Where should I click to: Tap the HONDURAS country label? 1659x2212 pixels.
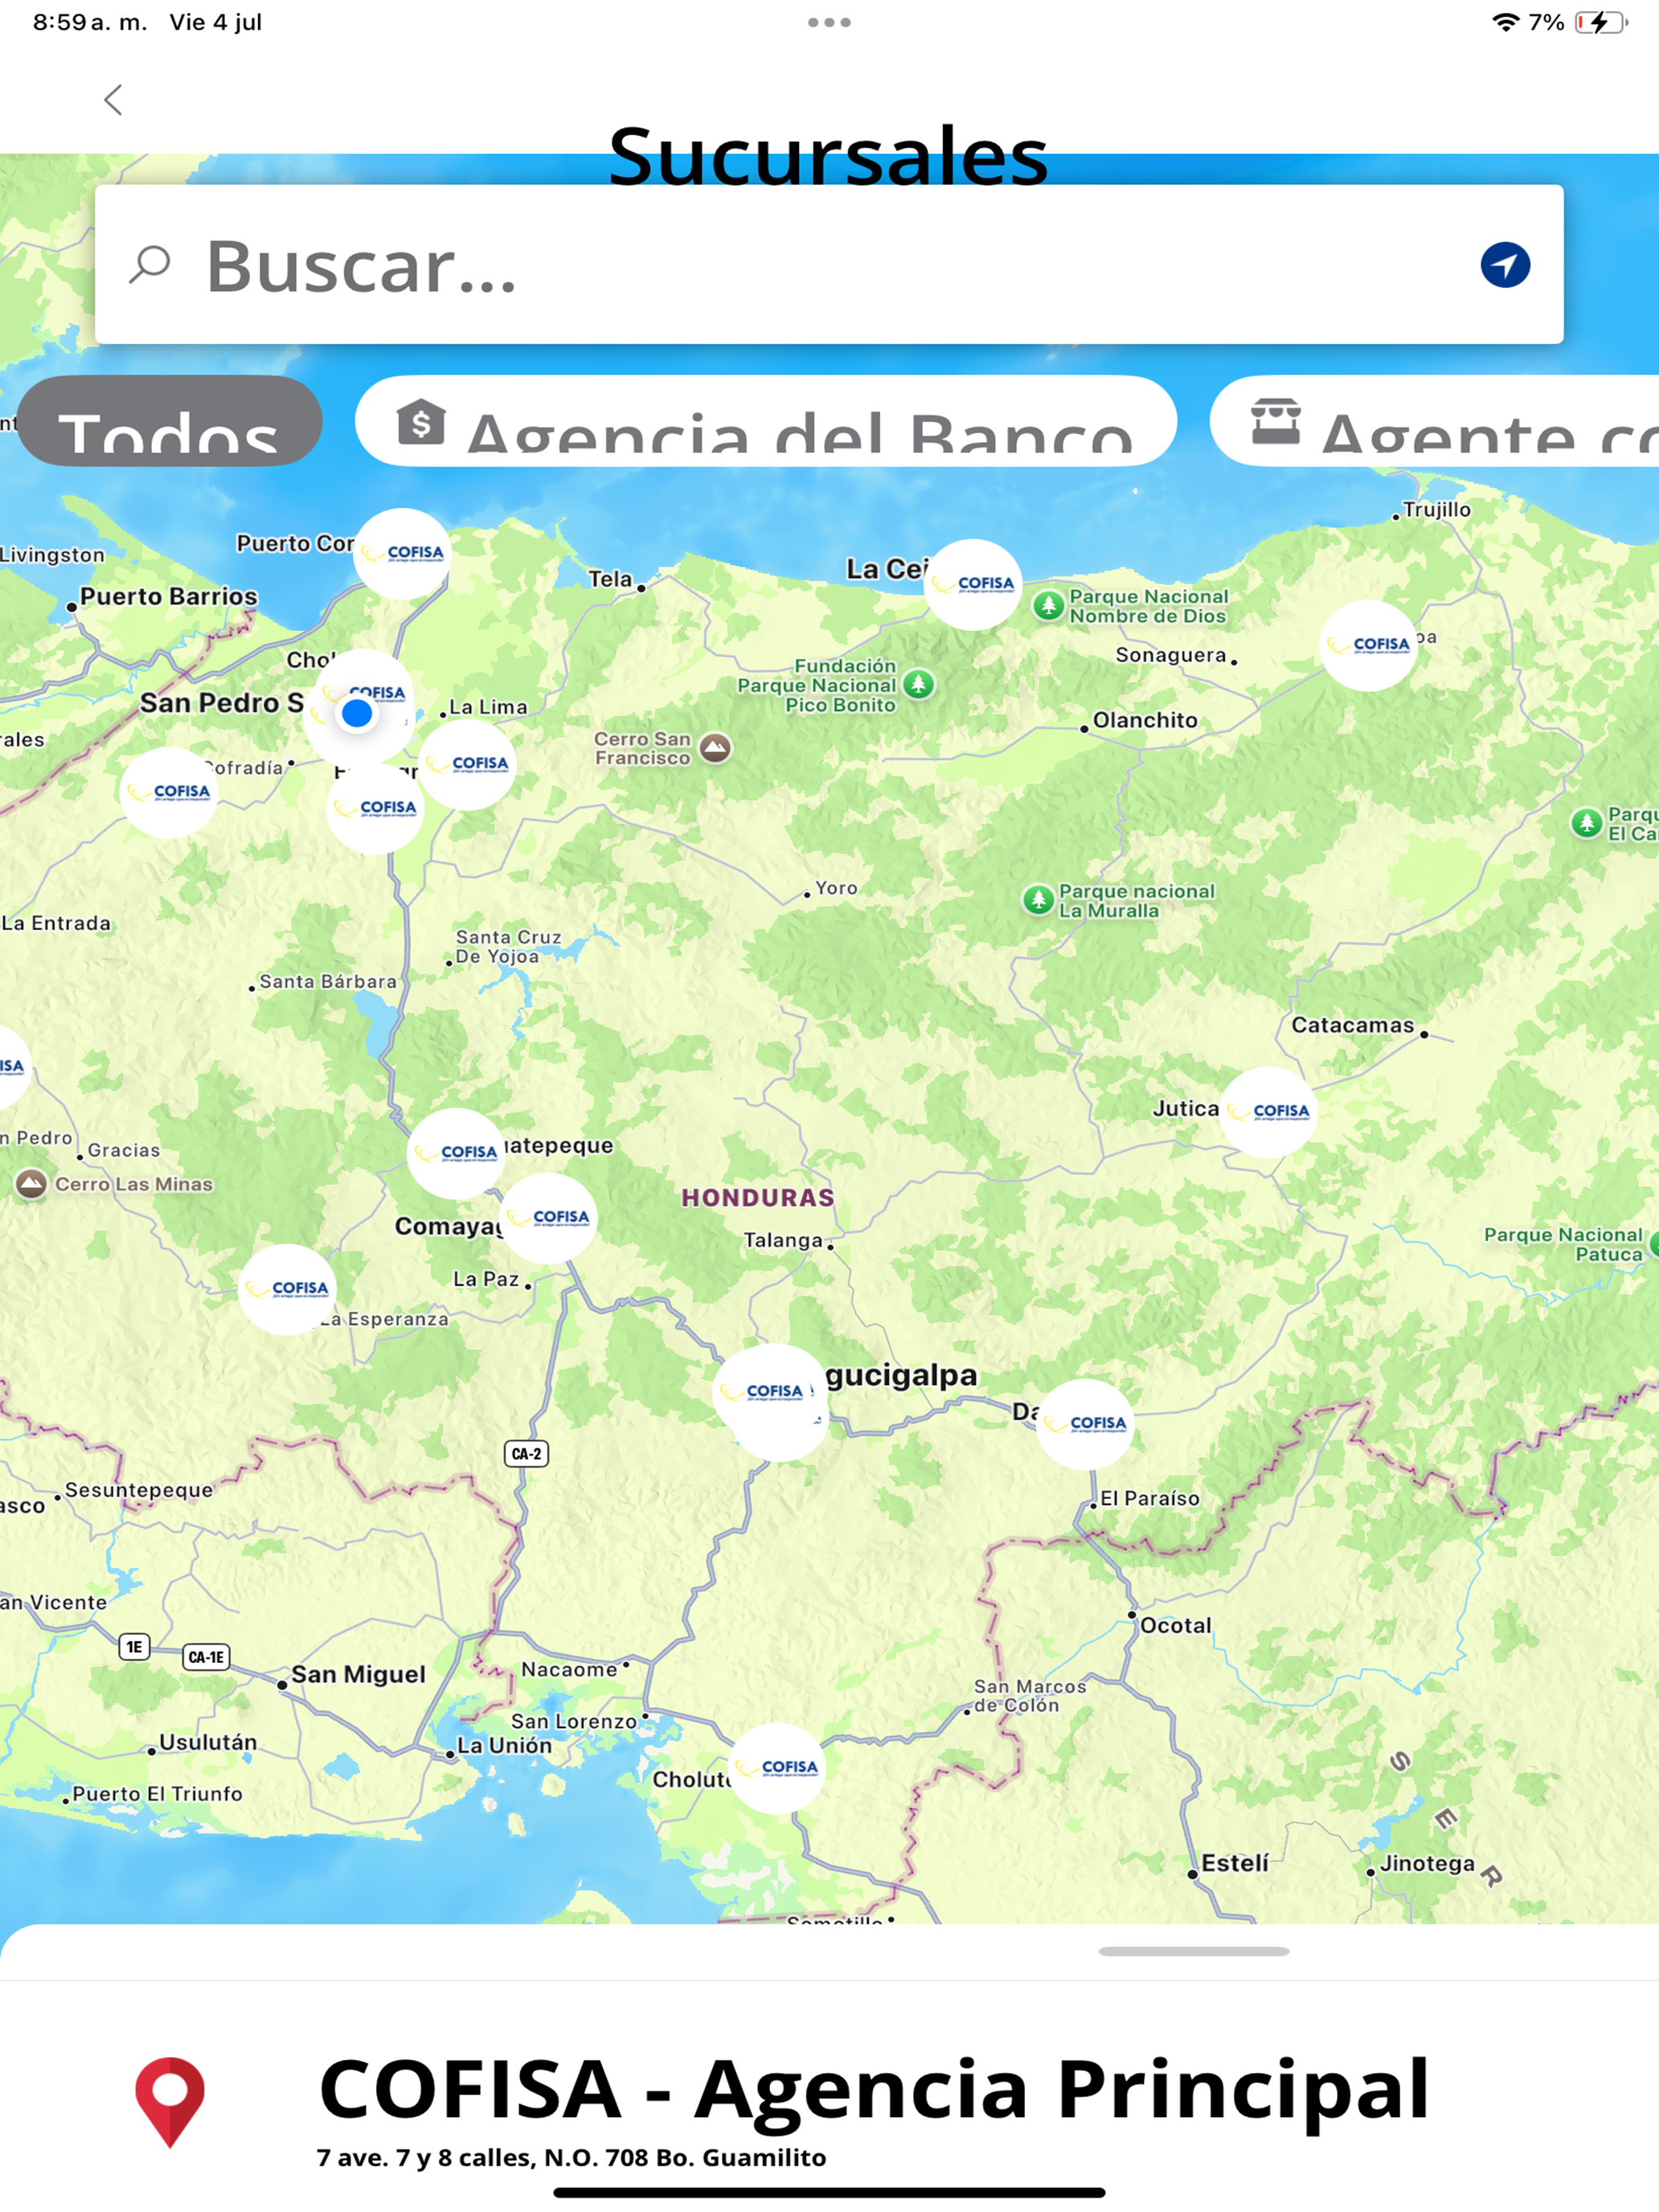758,1198
